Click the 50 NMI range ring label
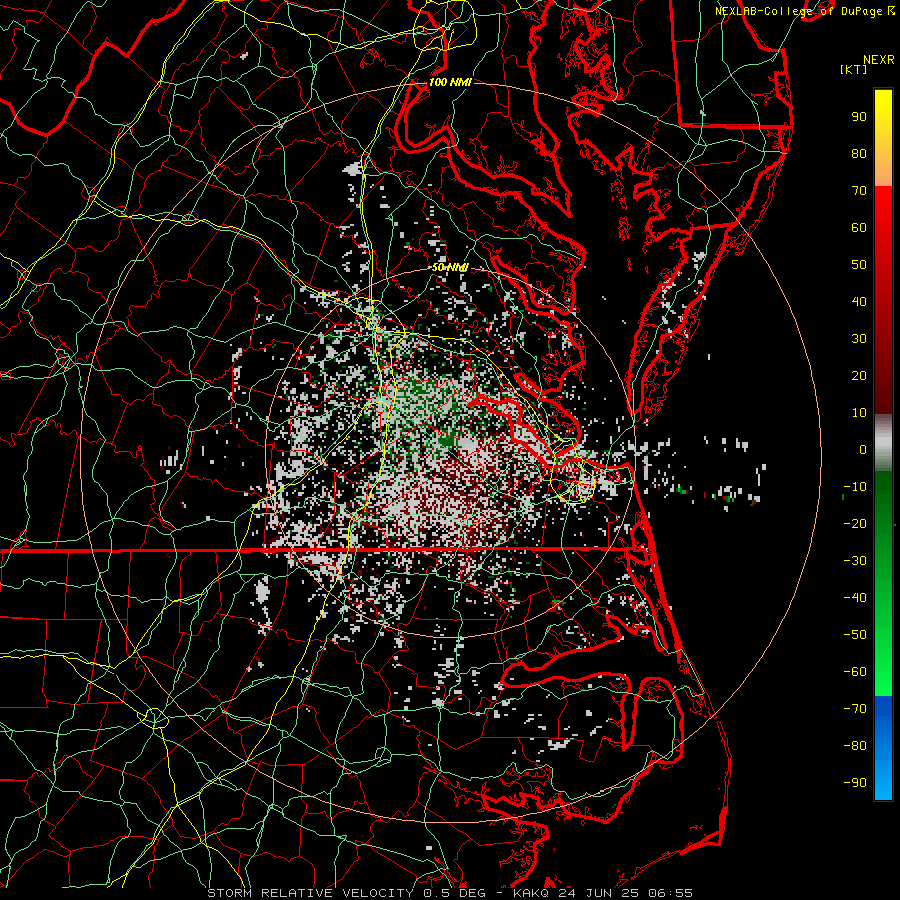900x900 pixels. (450, 267)
